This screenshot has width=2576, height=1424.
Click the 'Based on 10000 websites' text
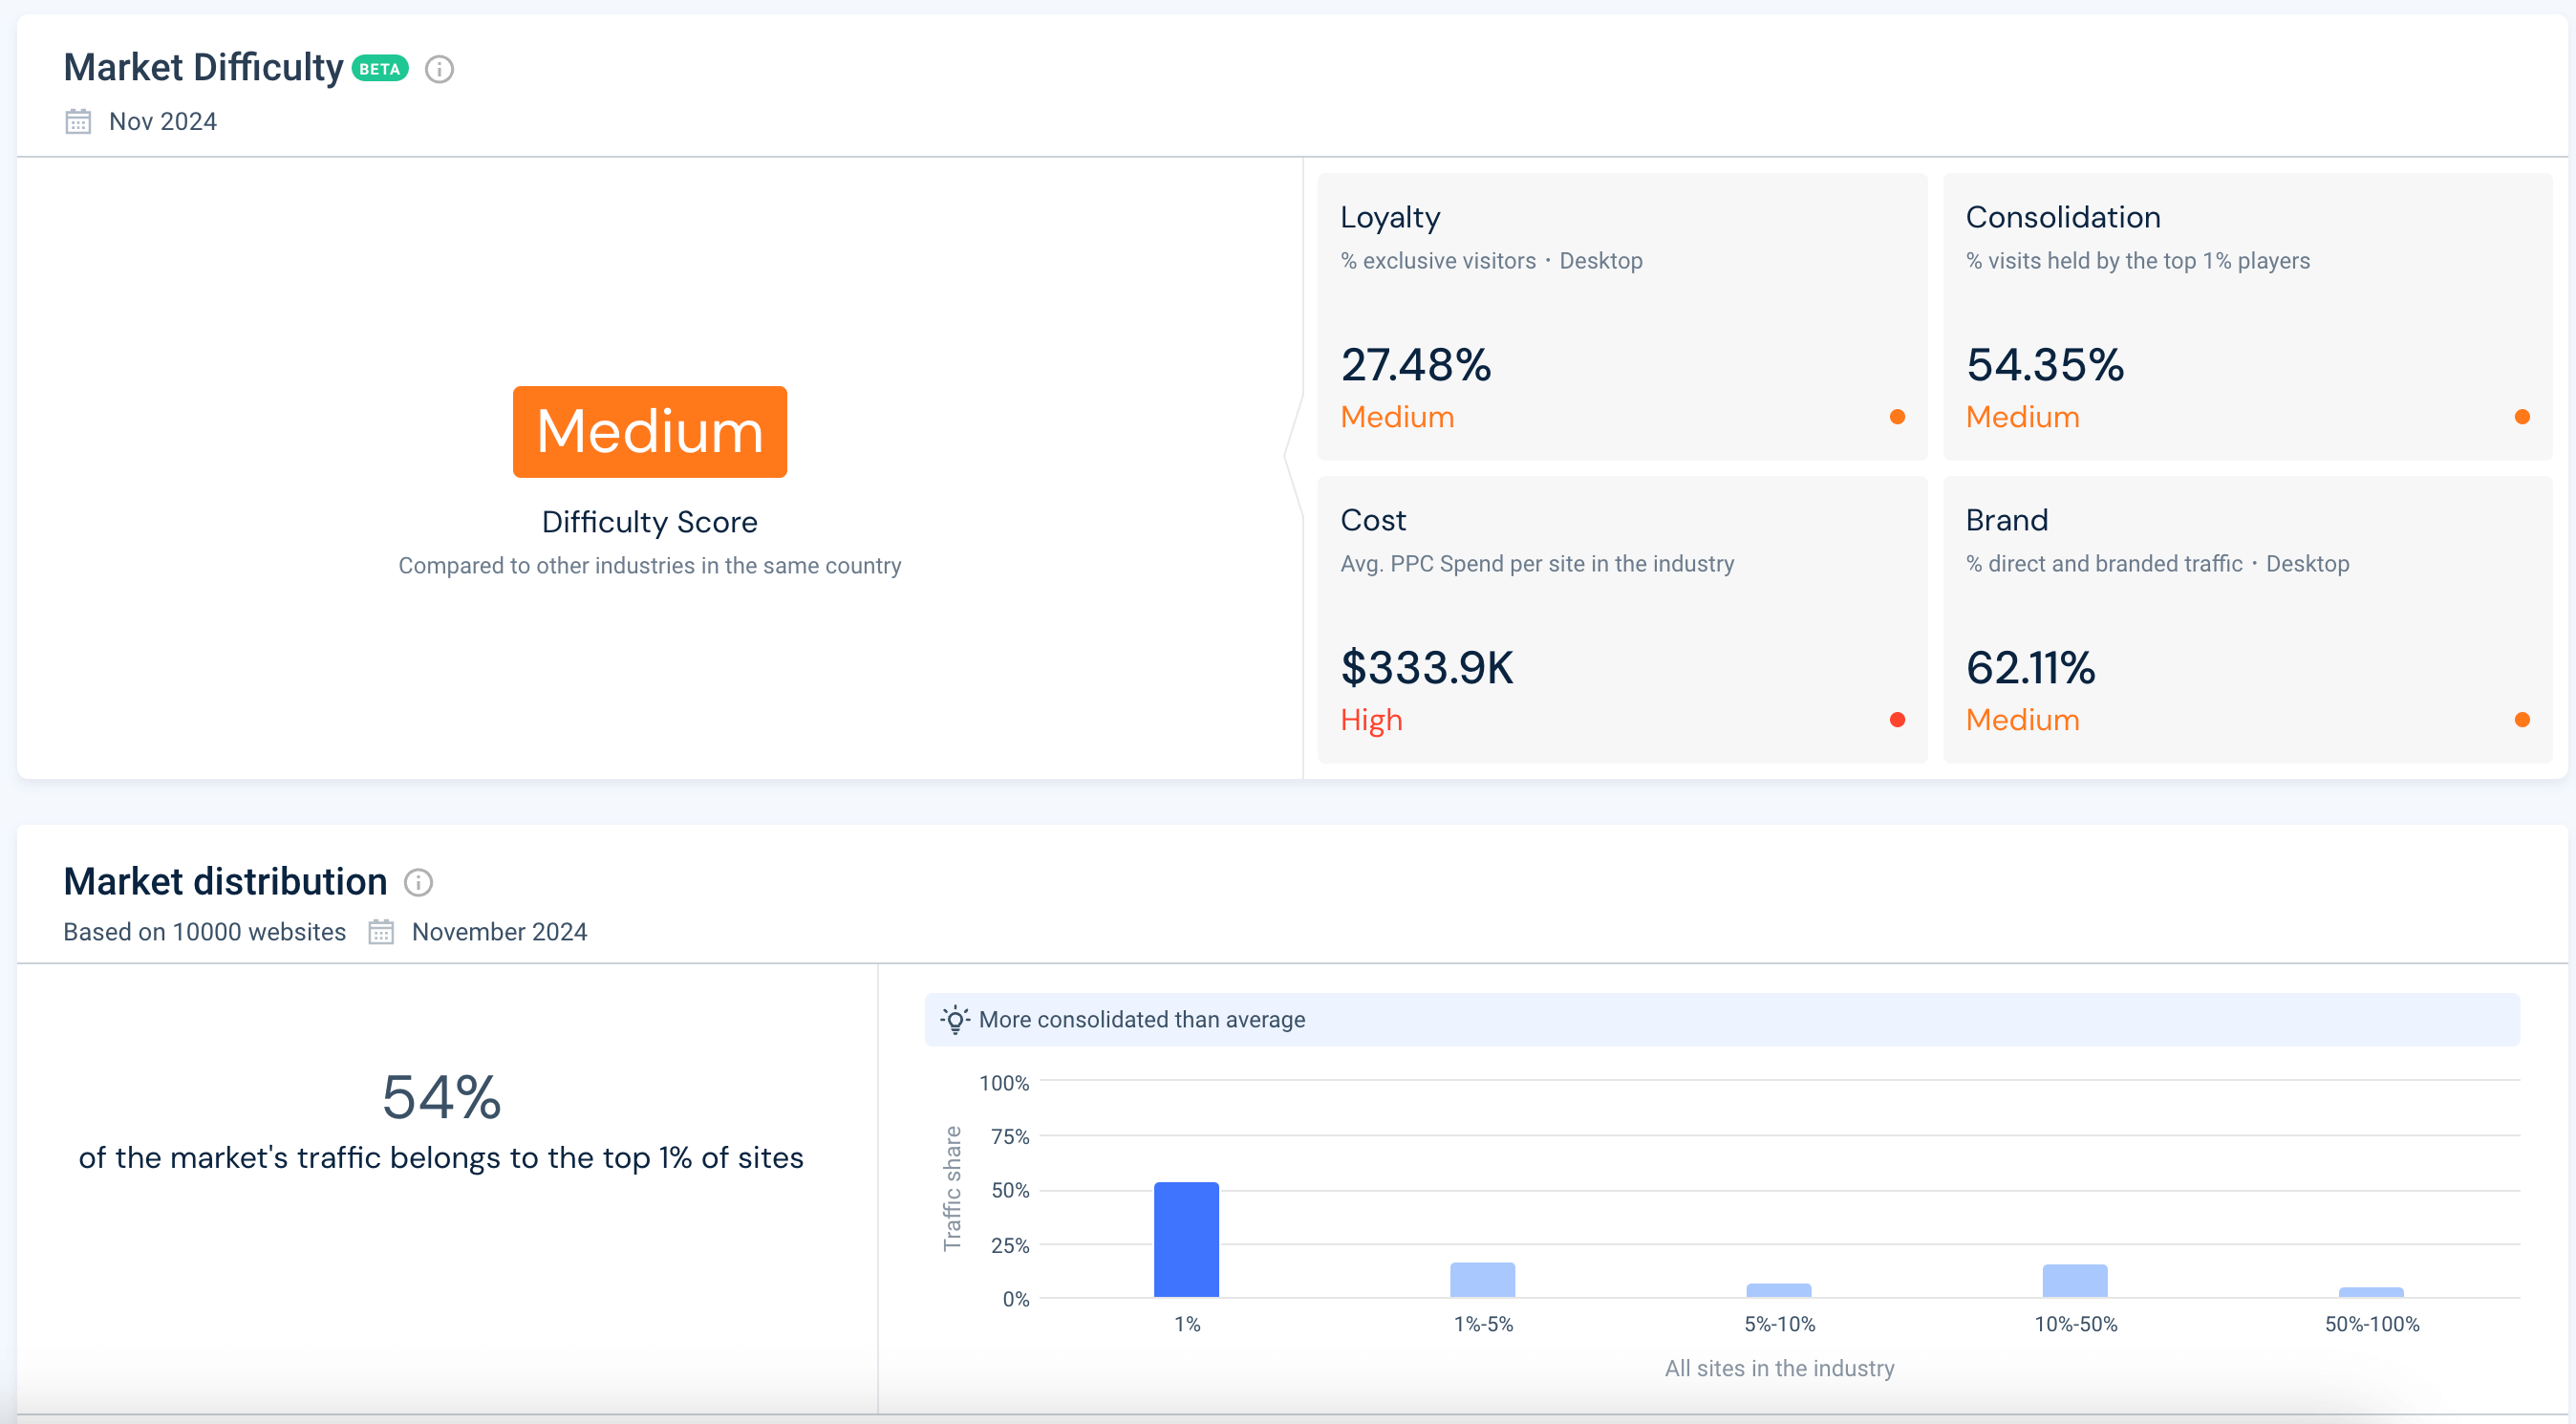205,931
